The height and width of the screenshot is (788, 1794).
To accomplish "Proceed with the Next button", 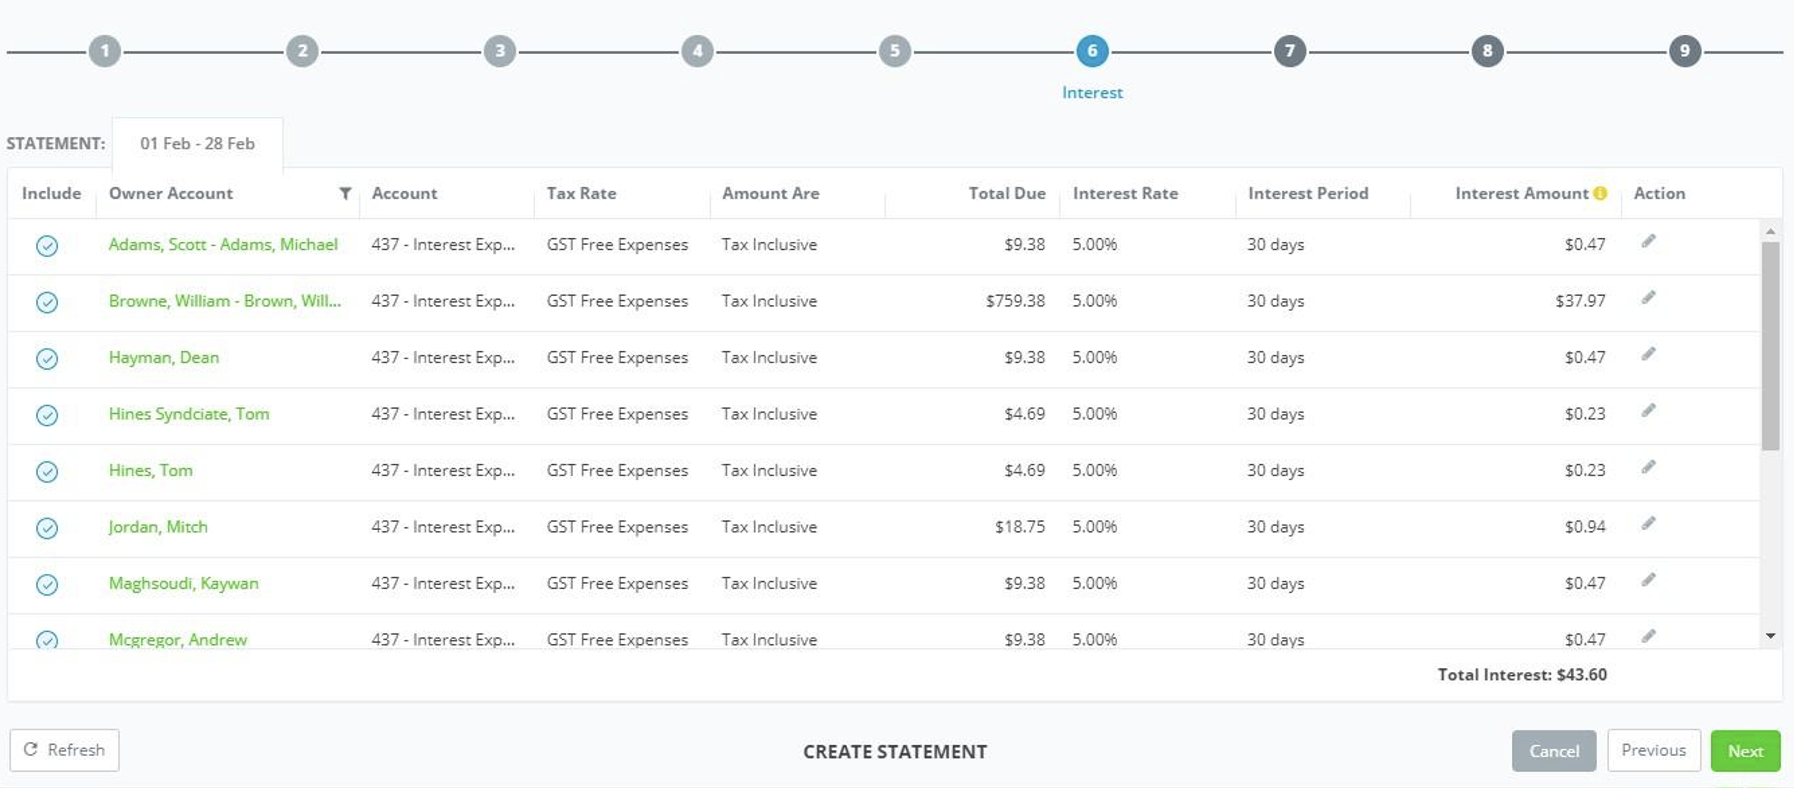I will coord(1746,751).
